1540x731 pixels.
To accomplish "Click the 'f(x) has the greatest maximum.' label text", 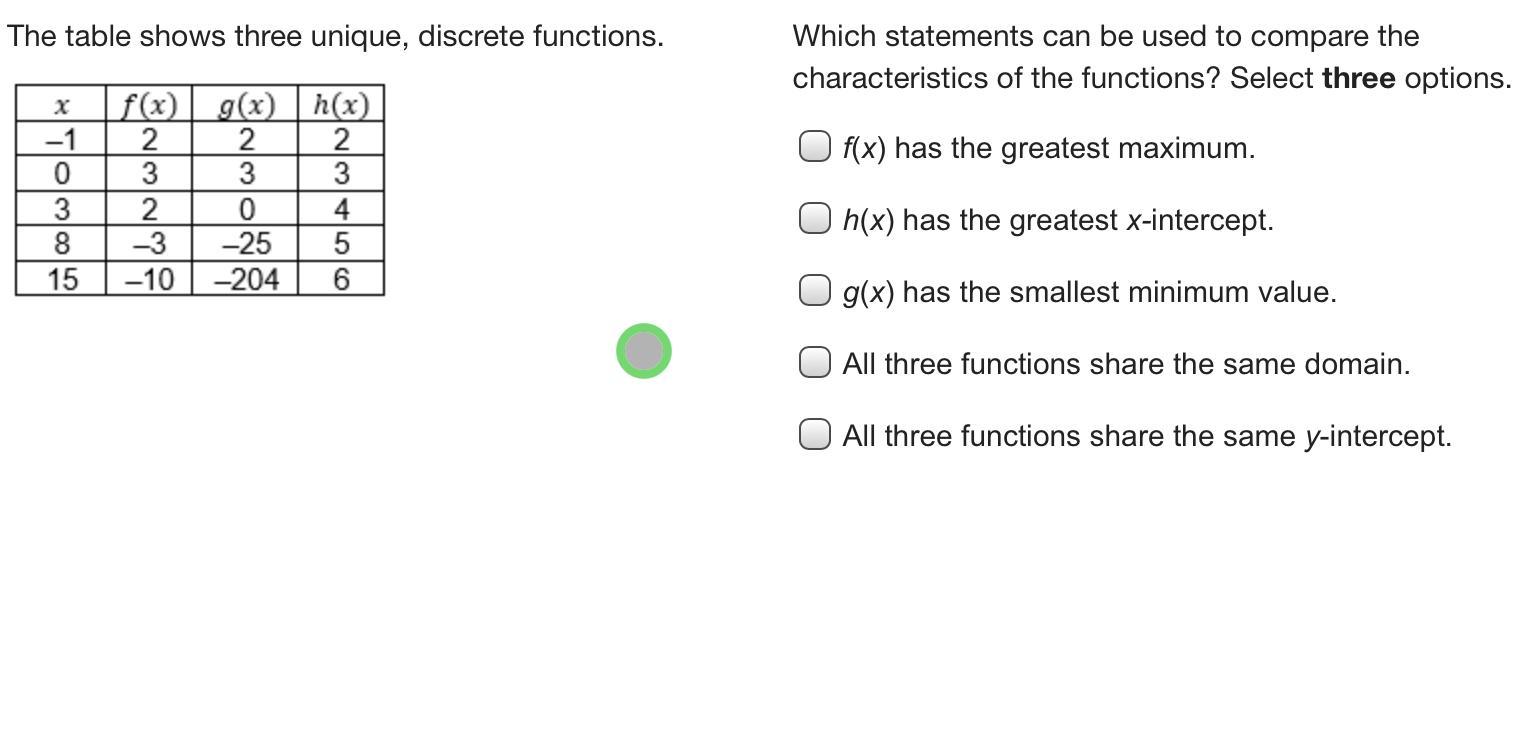I will pos(1048,148).
